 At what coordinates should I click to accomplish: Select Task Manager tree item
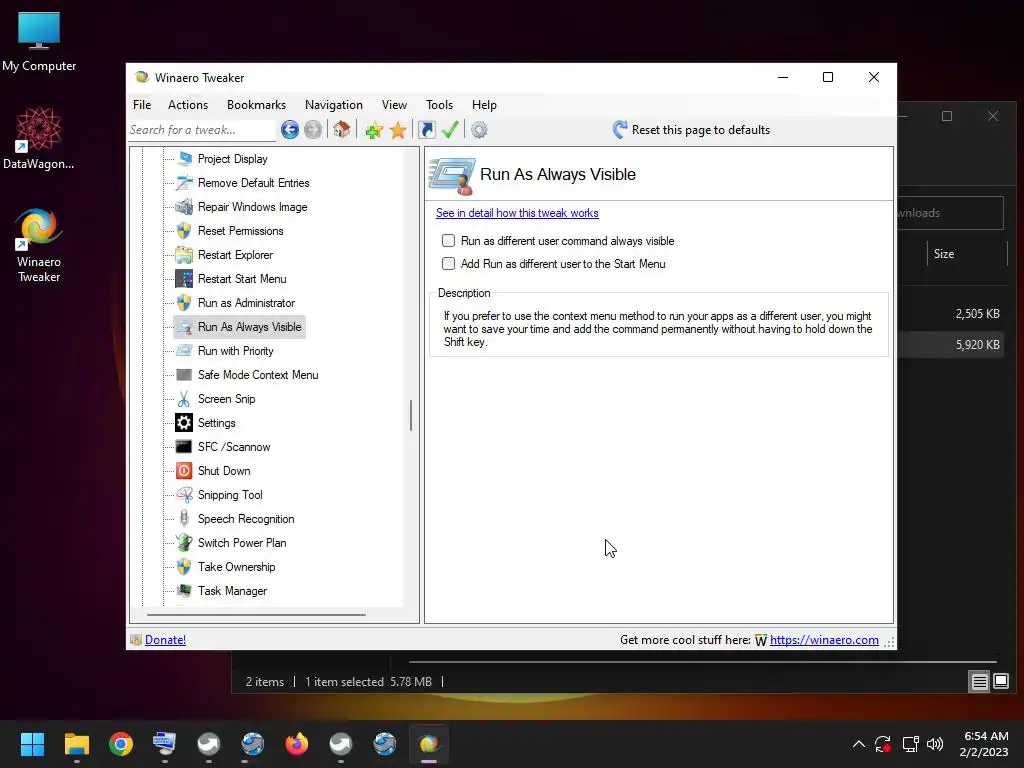point(232,591)
